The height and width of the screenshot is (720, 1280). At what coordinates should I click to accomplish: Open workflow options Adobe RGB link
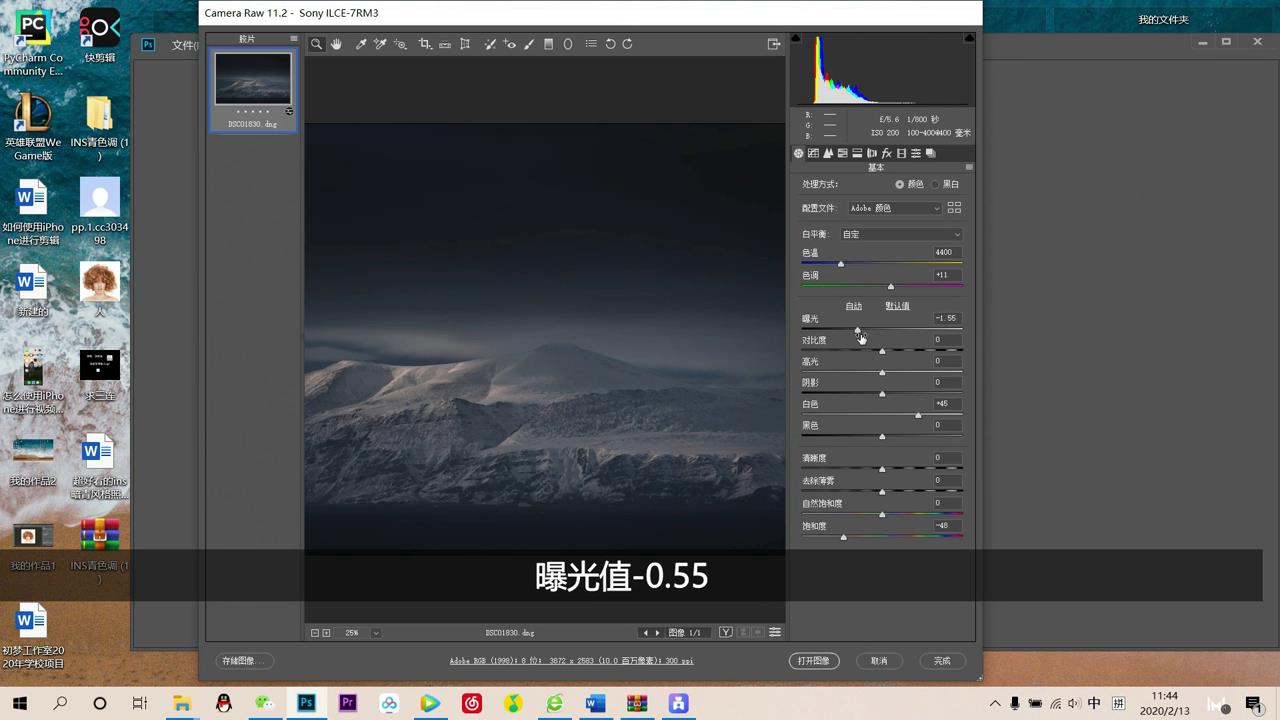[x=571, y=661]
